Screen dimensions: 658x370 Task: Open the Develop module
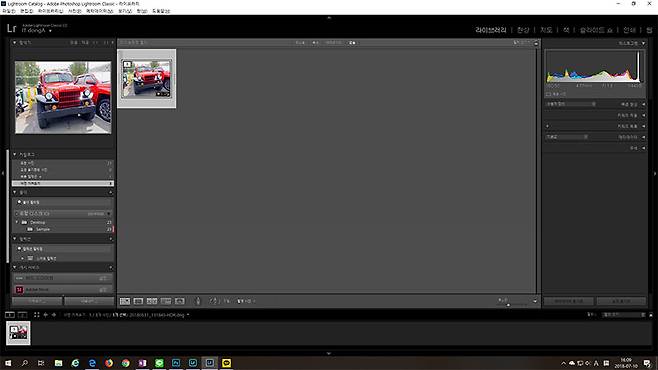point(523,30)
